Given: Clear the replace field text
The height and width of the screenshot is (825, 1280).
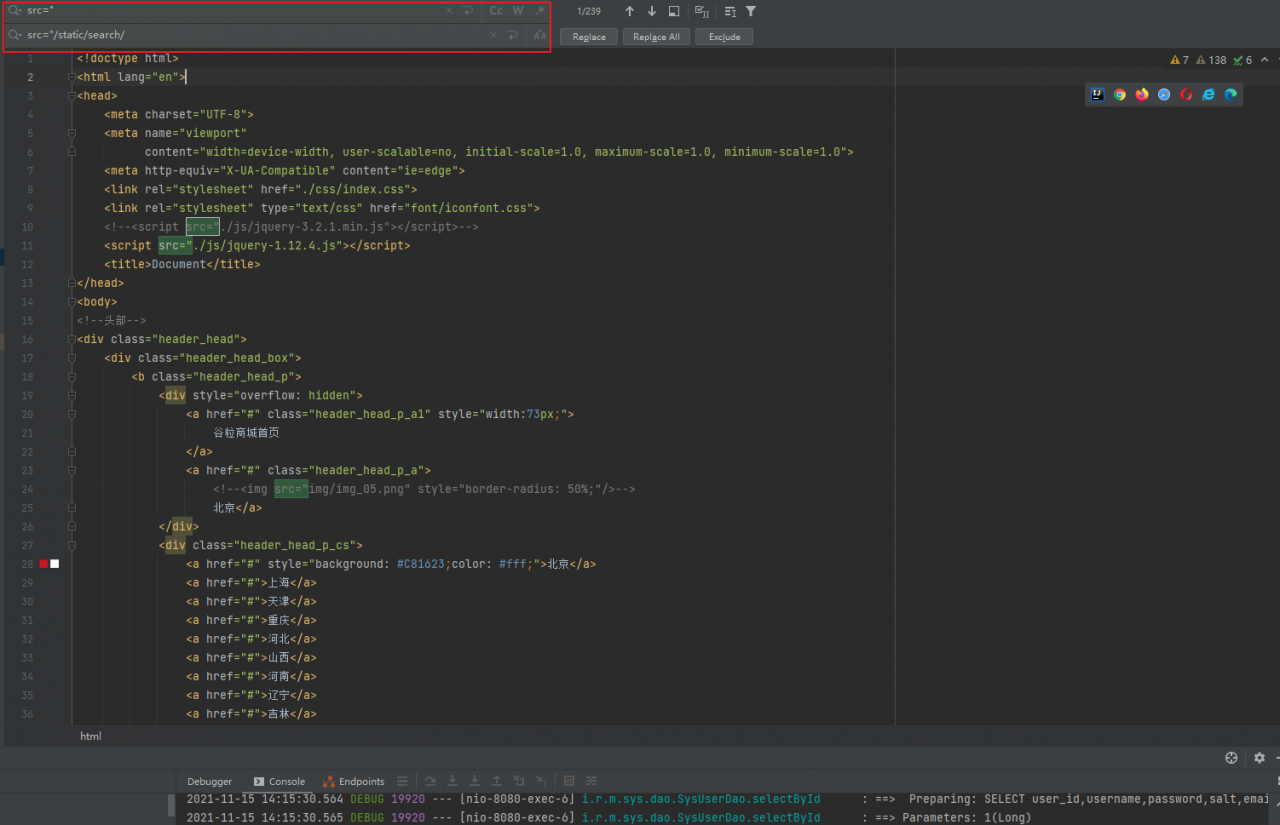Looking at the screenshot, I should (493, 35).
